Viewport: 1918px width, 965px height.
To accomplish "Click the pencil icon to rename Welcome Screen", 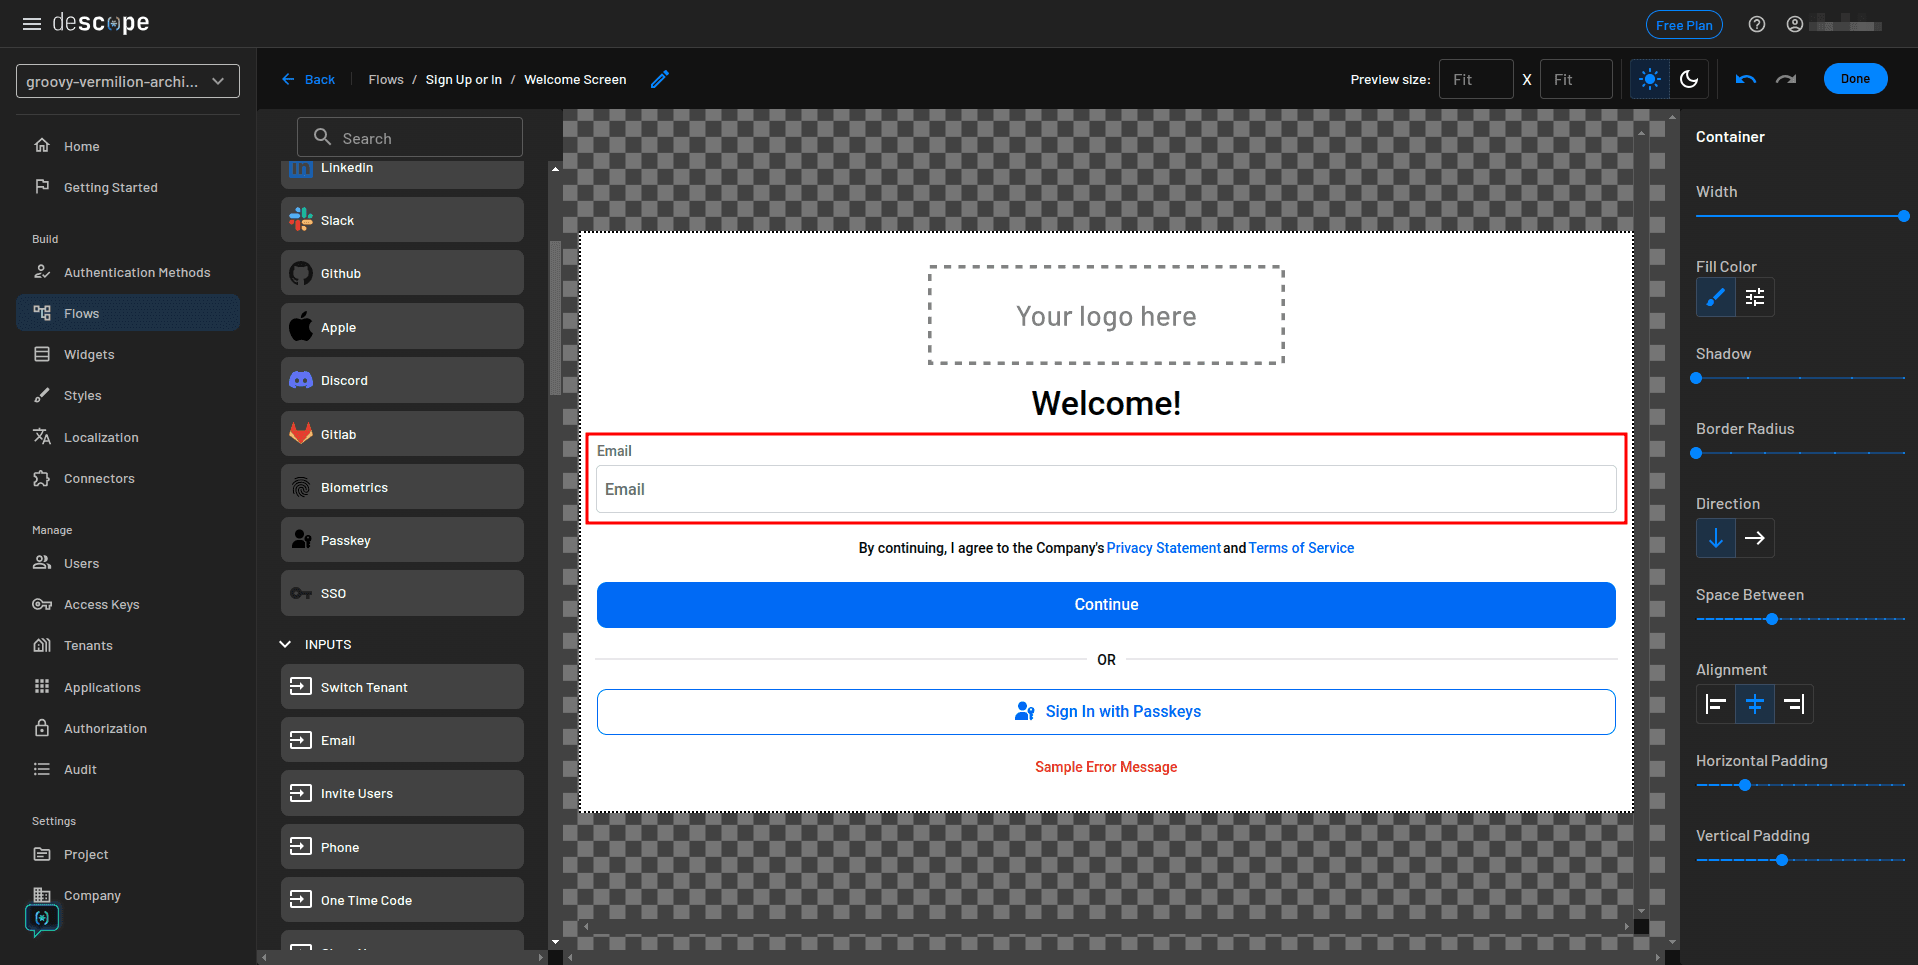I will click(x=659, y=79).
